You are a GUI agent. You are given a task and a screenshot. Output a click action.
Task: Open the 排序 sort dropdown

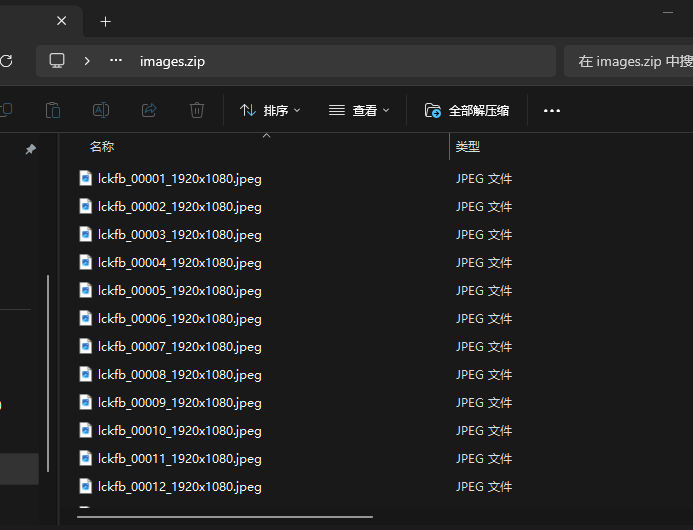click(x=270, y=110)
